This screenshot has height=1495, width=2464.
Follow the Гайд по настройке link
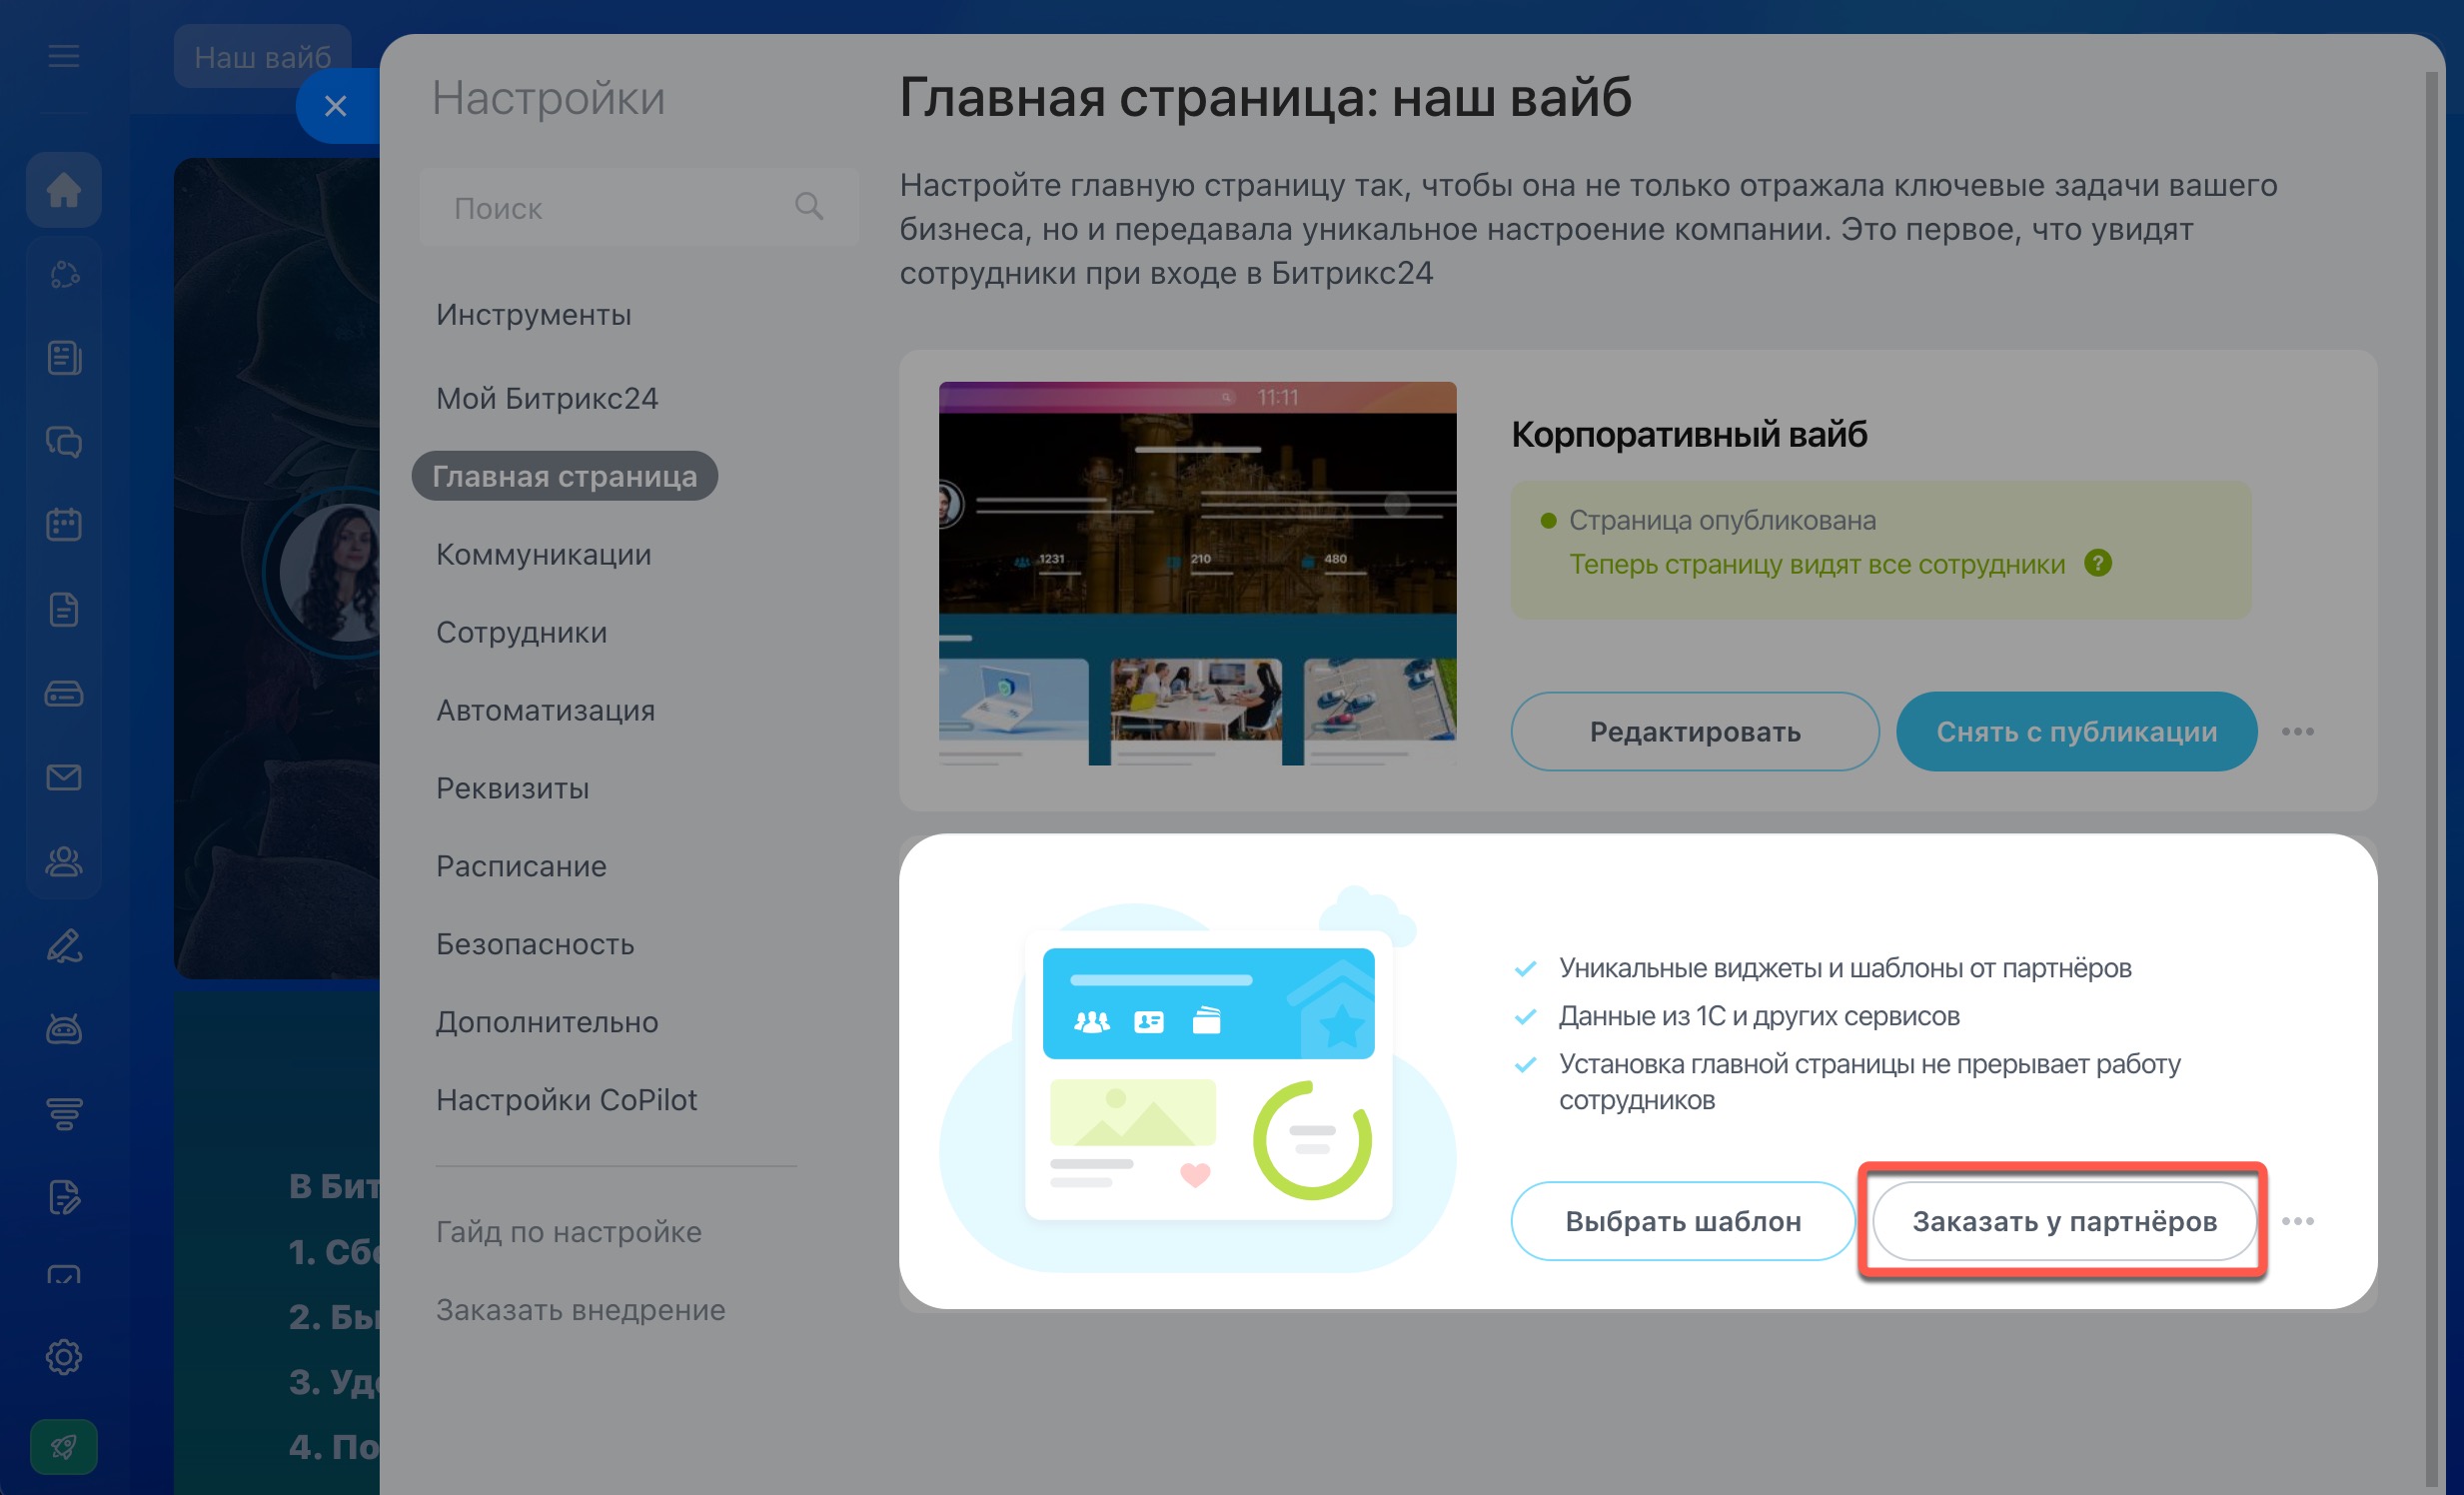(x=569, y=1232)
